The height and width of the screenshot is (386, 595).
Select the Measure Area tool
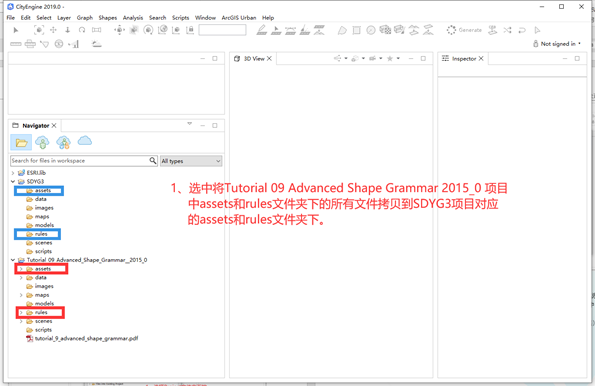pos(30,44)
